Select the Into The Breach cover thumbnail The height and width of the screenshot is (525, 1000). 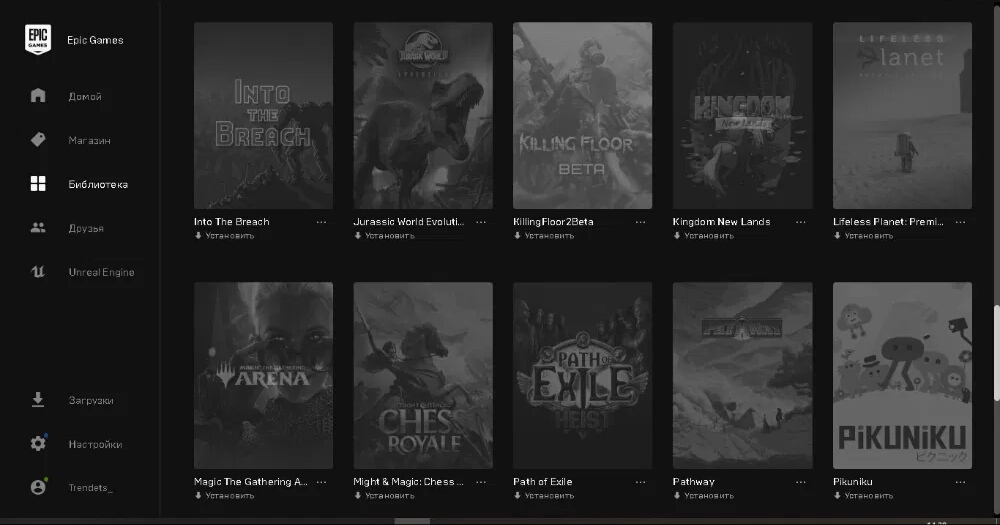coord(263,115)
